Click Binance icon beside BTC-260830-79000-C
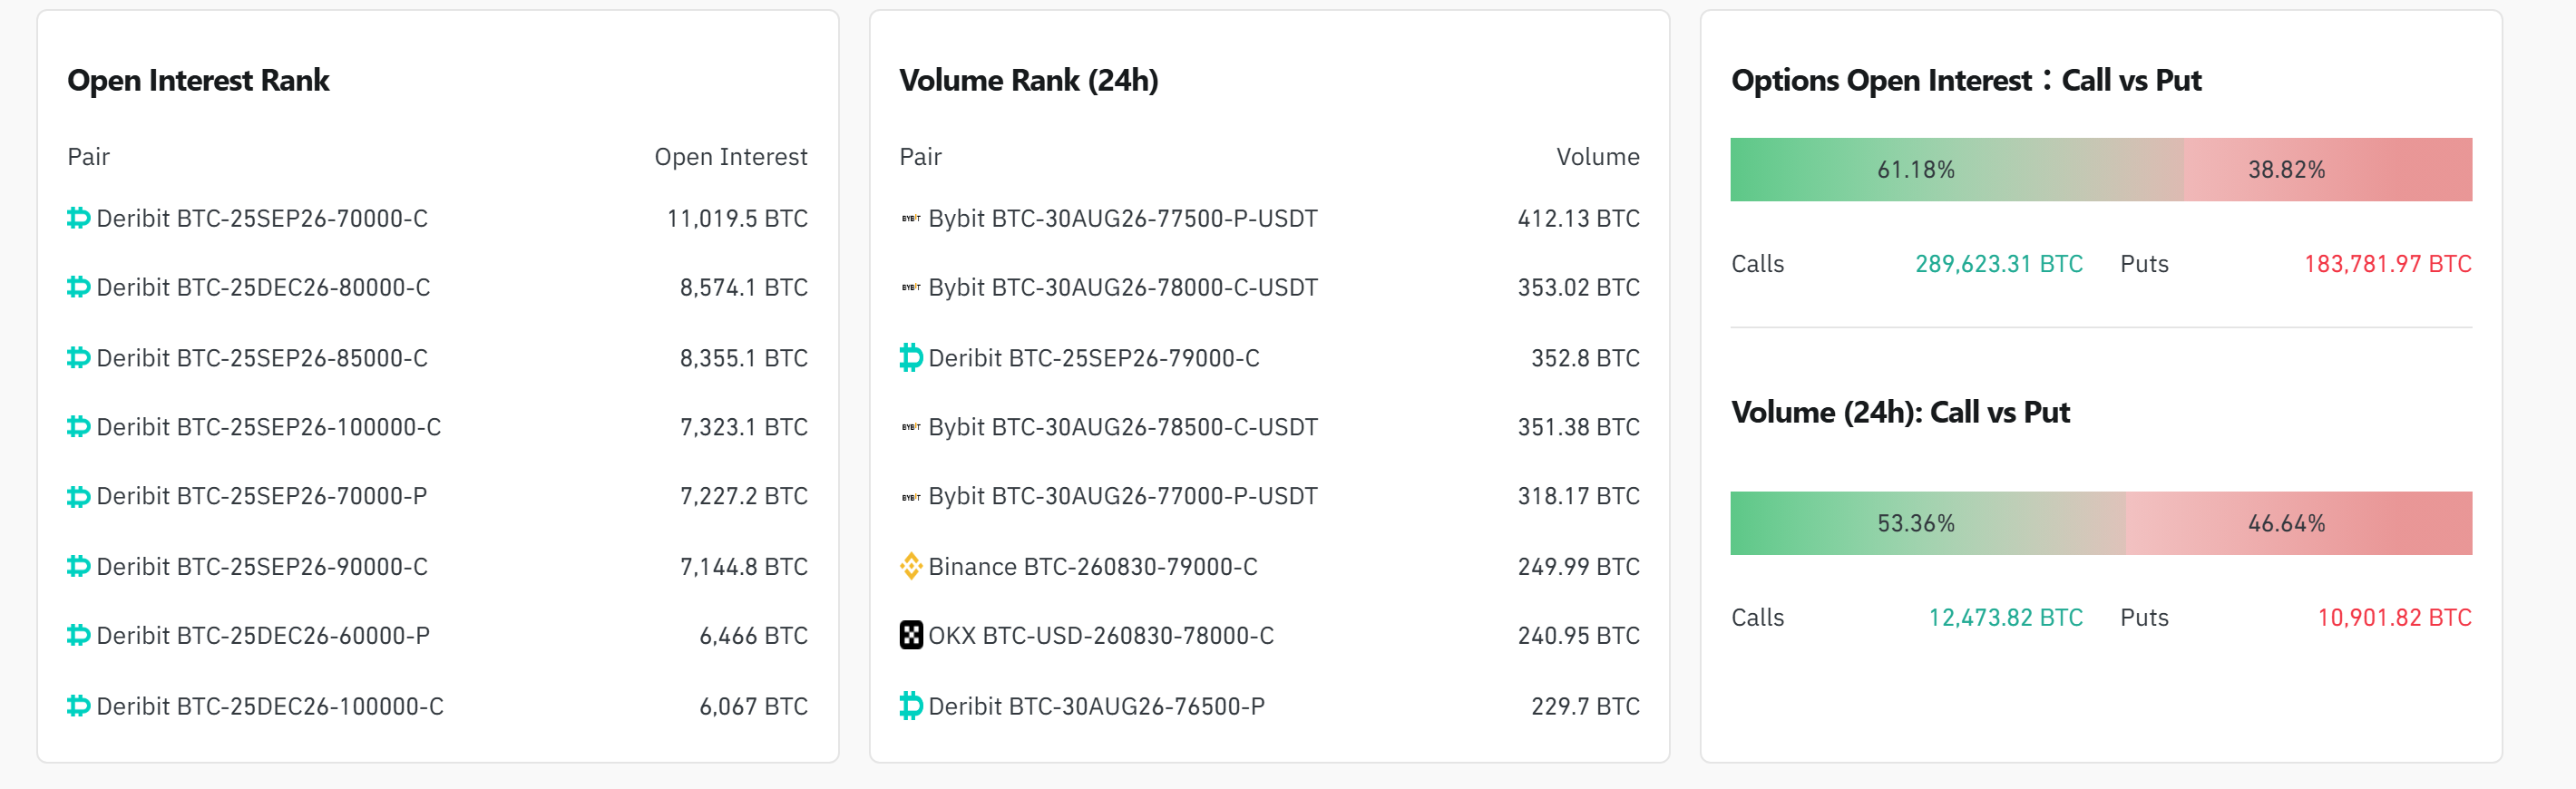This screenshot has width=2576, height=789. [x=911, y=566]
